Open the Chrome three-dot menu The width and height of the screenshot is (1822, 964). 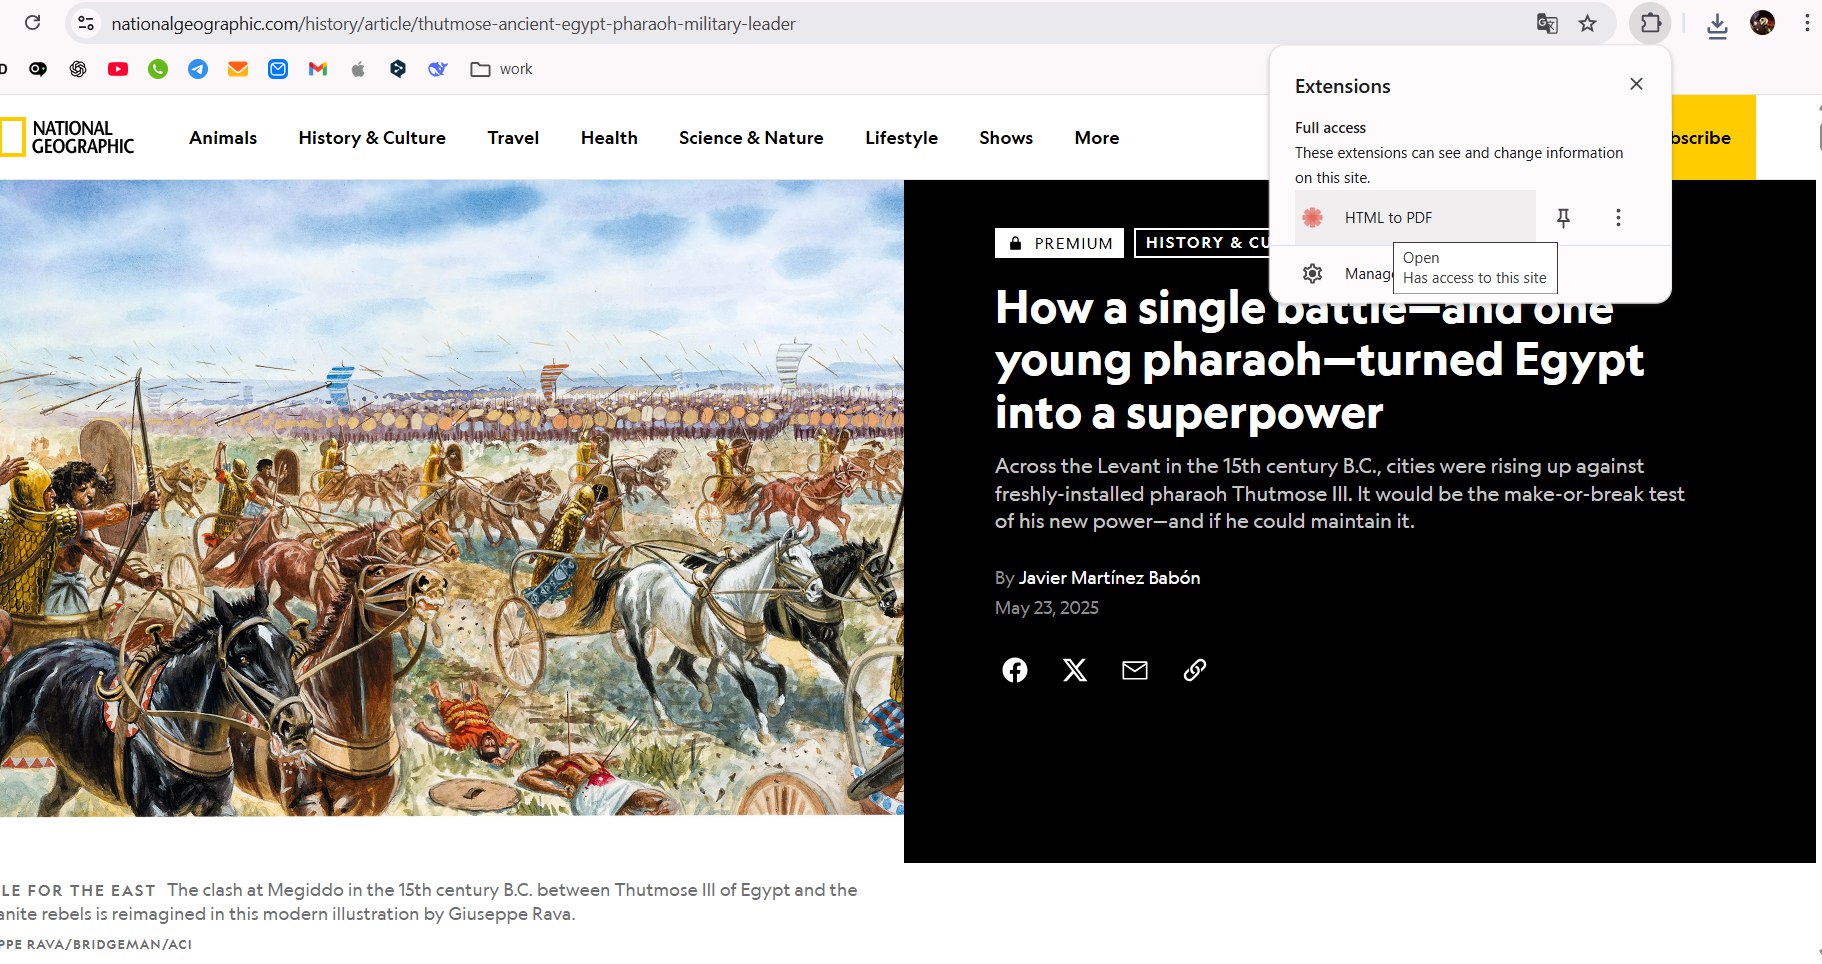(1806, 23)
